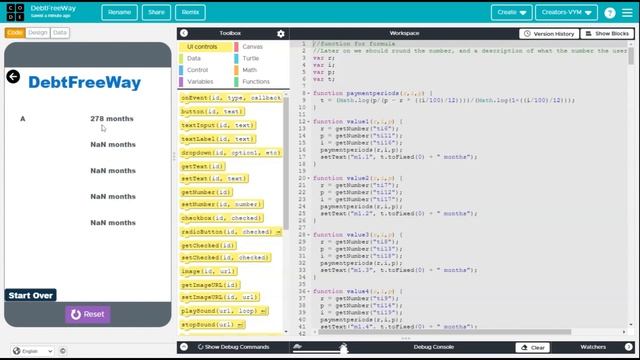Click the button(id, text) block
This screenshot has width=640, height=360.
pos(212,111)
